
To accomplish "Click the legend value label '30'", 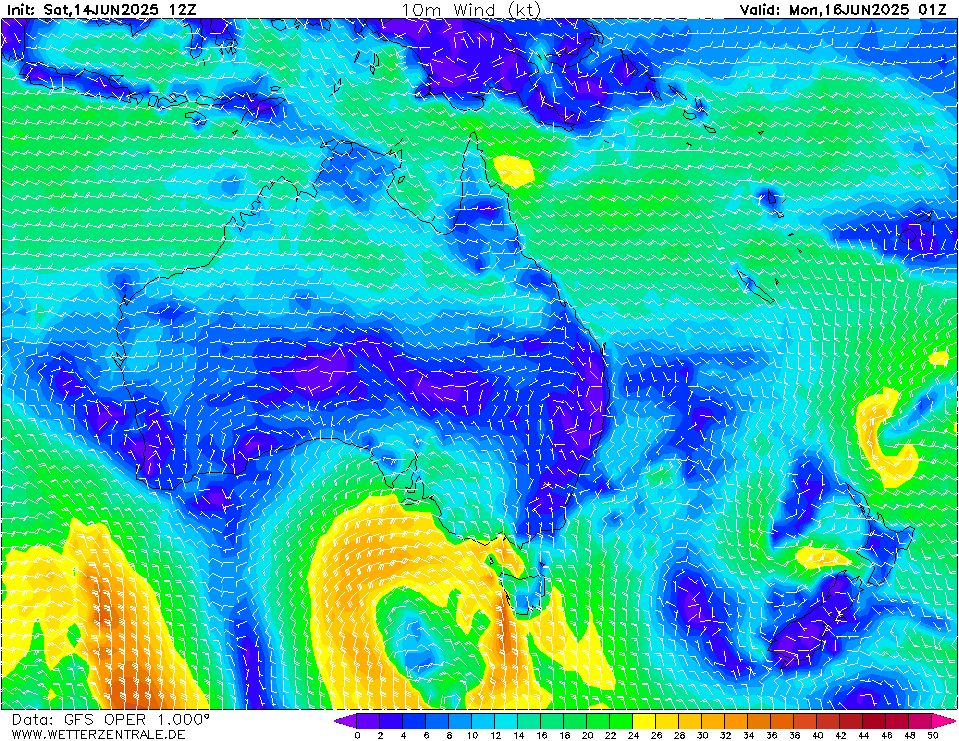I will 702,735.
